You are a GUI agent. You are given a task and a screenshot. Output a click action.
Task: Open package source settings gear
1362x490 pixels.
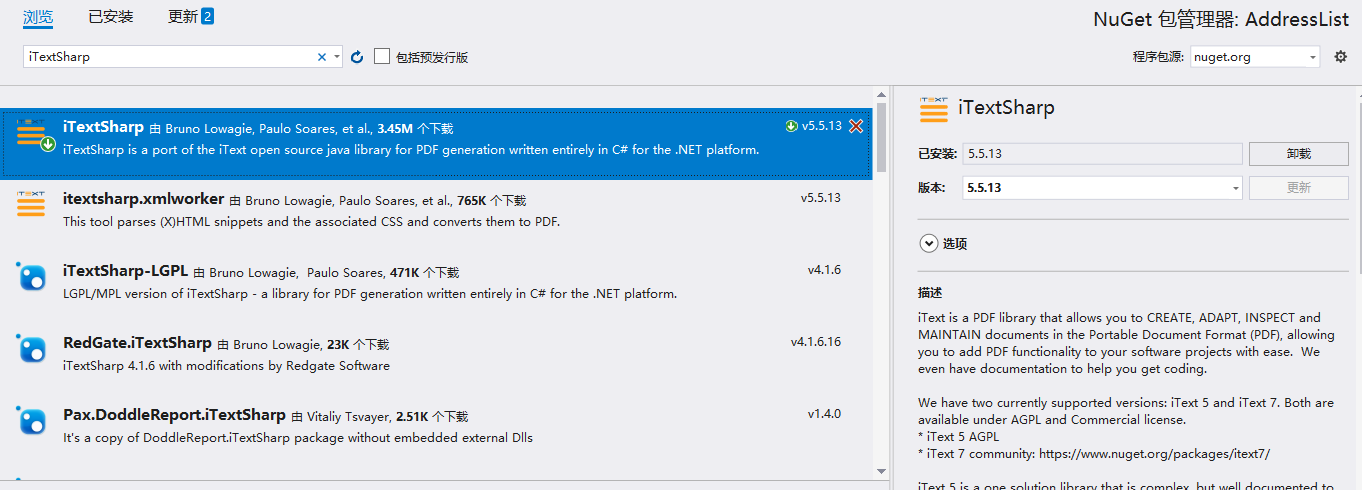pos(1341,57)
